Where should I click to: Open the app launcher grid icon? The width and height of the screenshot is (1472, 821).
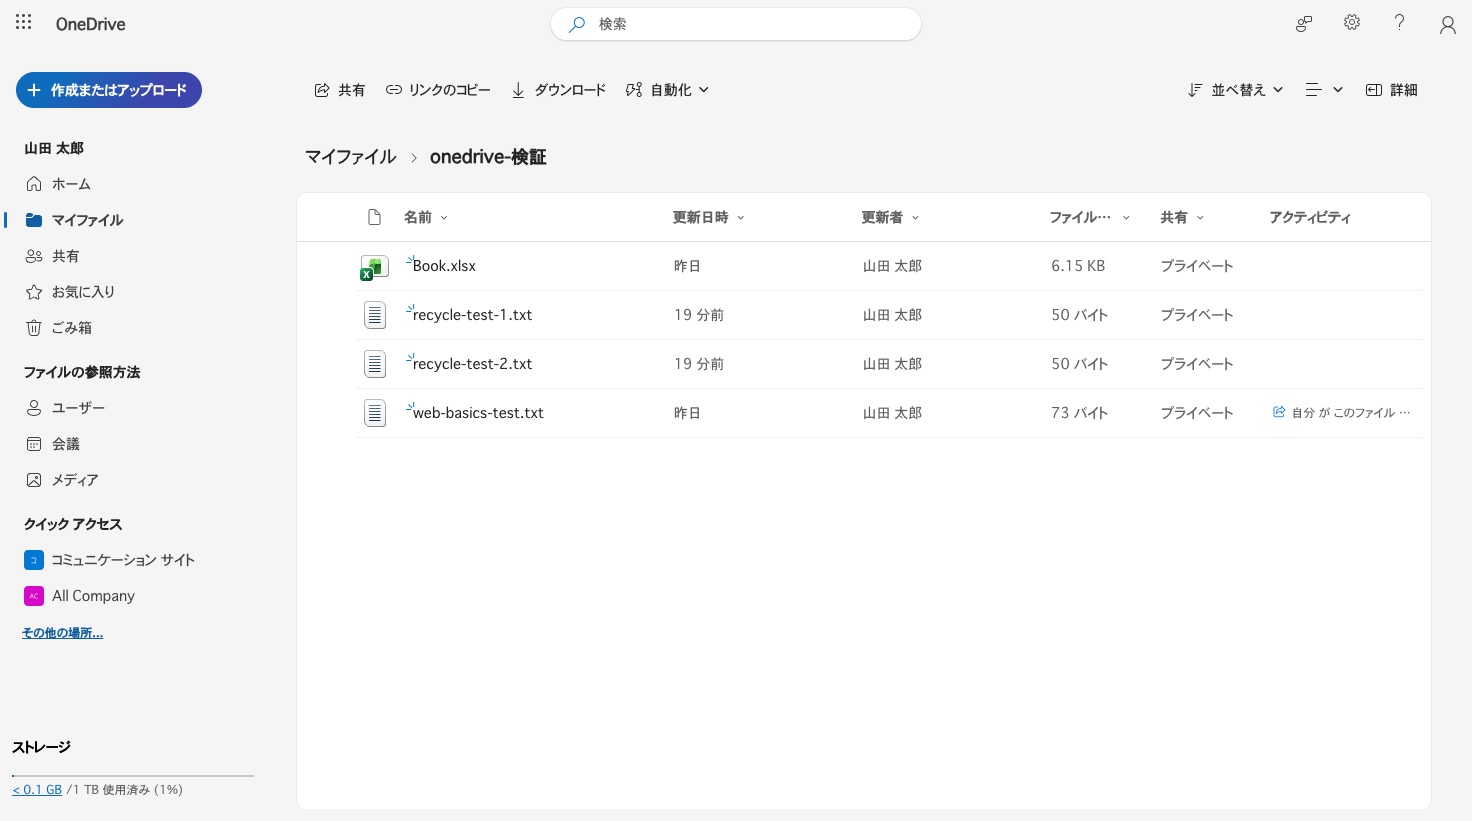point(24,22)
